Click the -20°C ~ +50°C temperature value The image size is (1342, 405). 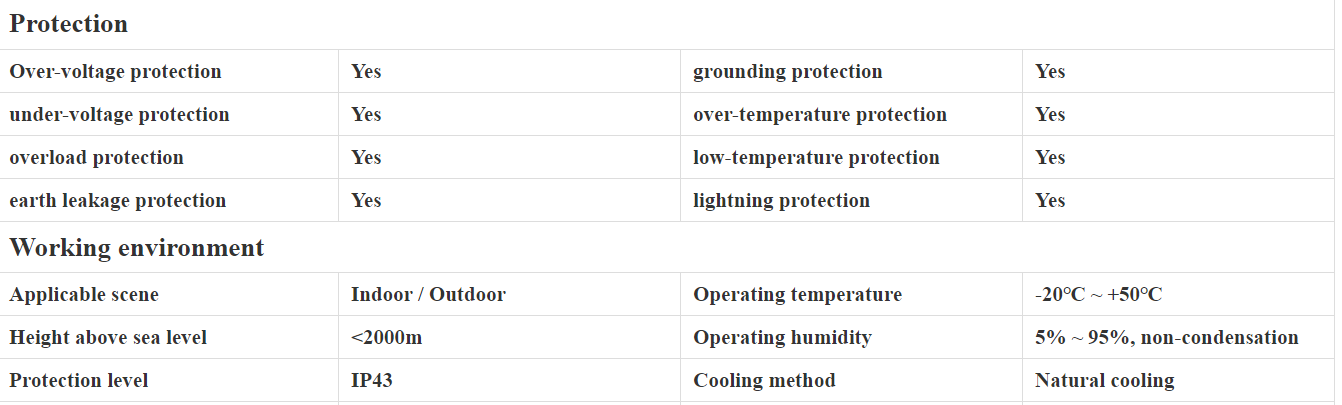click(x=1098, y=295)
